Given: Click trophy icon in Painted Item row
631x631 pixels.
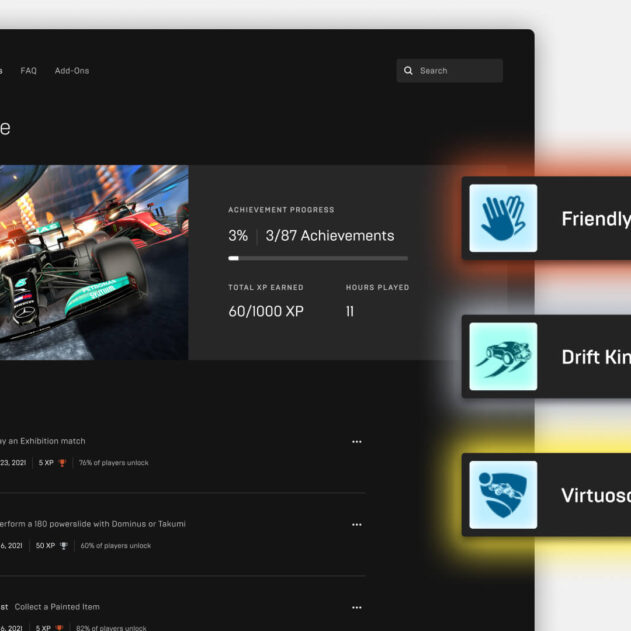Looking at the screenshot, I should coord(60,628).
